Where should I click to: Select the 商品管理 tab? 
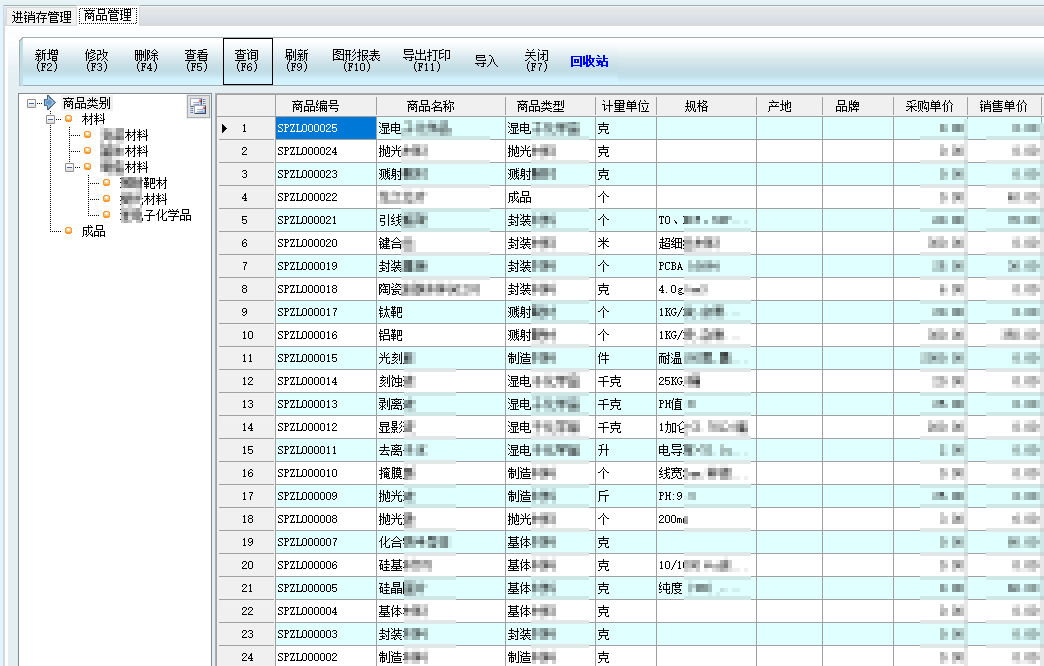[x=108, y=16]
